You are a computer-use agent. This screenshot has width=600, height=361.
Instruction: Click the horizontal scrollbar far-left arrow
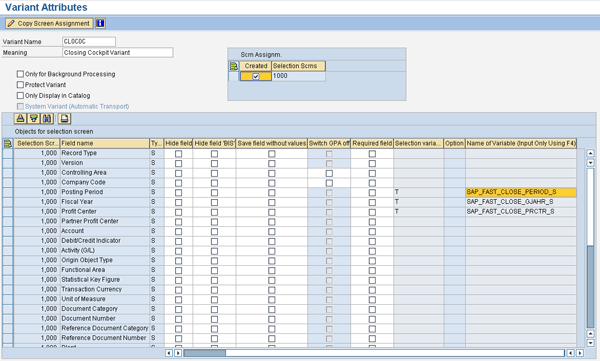[169, 353]
